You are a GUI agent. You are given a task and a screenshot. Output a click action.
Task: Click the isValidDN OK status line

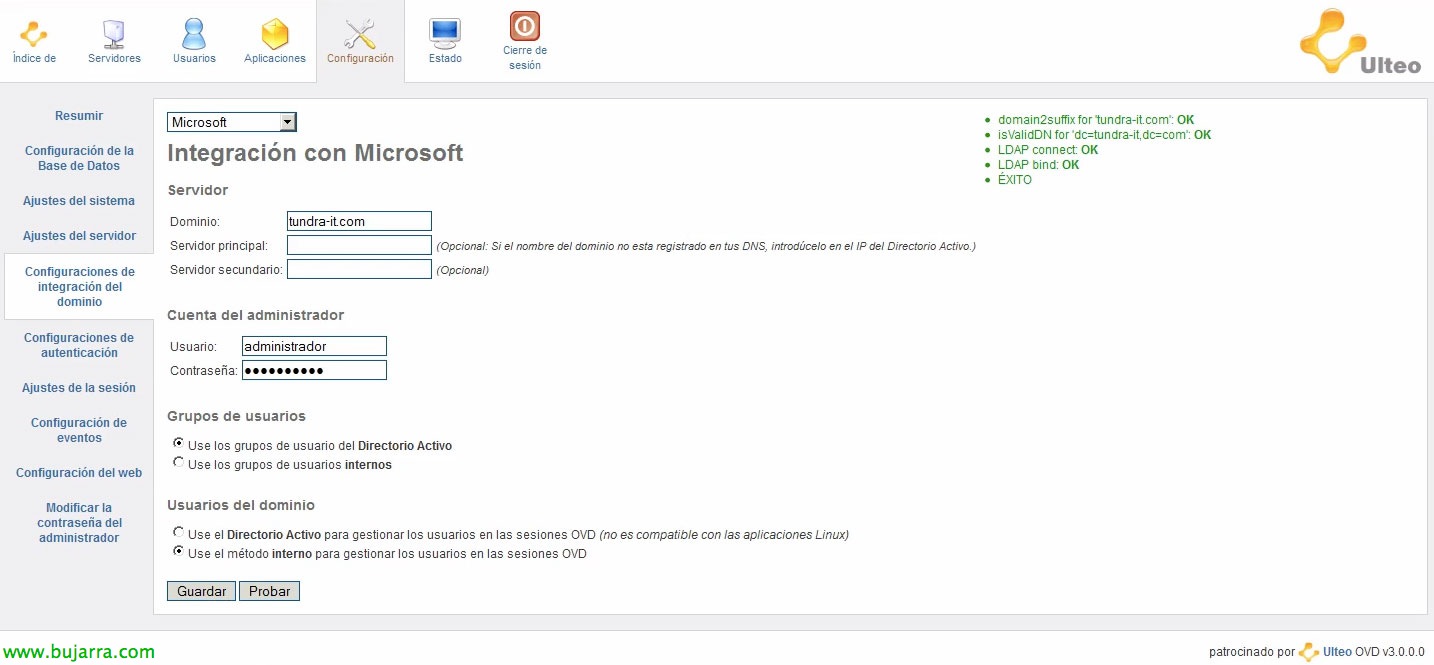tap(1104, 135)
